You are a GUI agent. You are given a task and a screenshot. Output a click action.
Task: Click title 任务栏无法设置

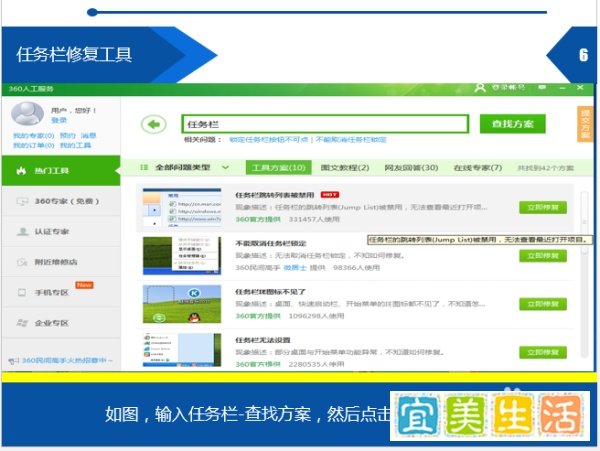click(x=262, y=340)
